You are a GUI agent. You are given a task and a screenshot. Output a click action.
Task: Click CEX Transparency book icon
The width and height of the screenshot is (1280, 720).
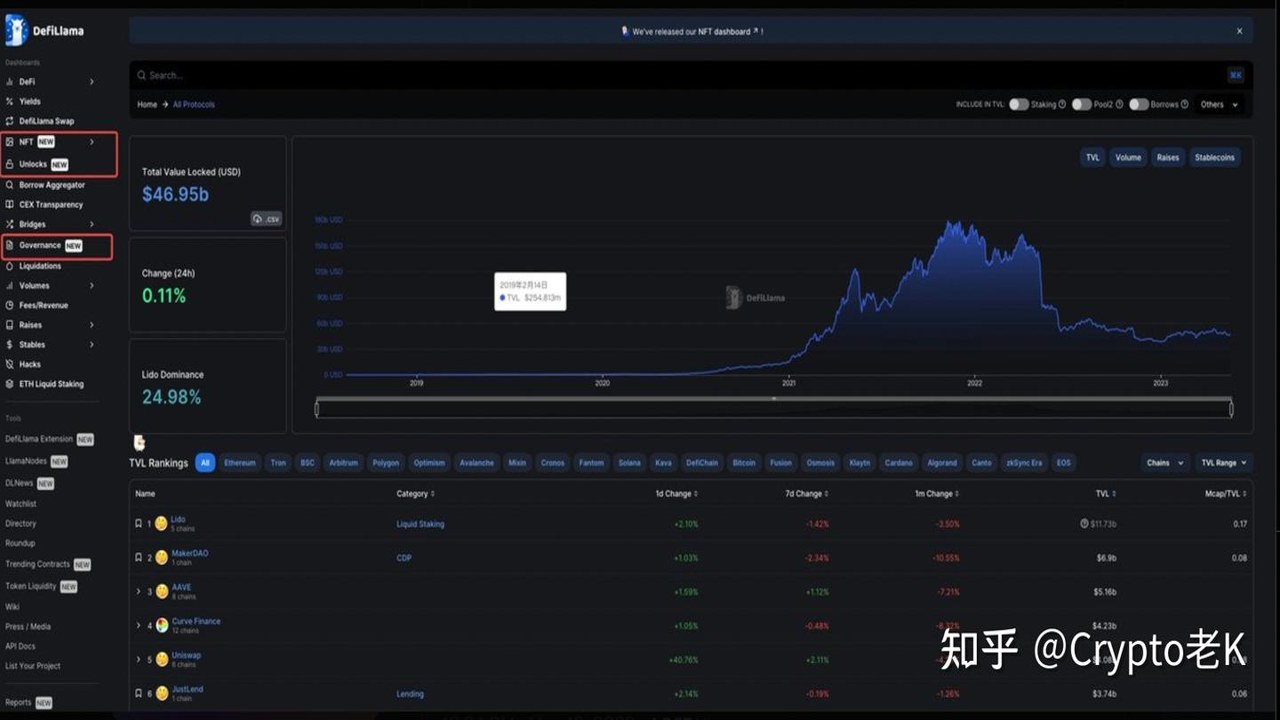point(9,205)
